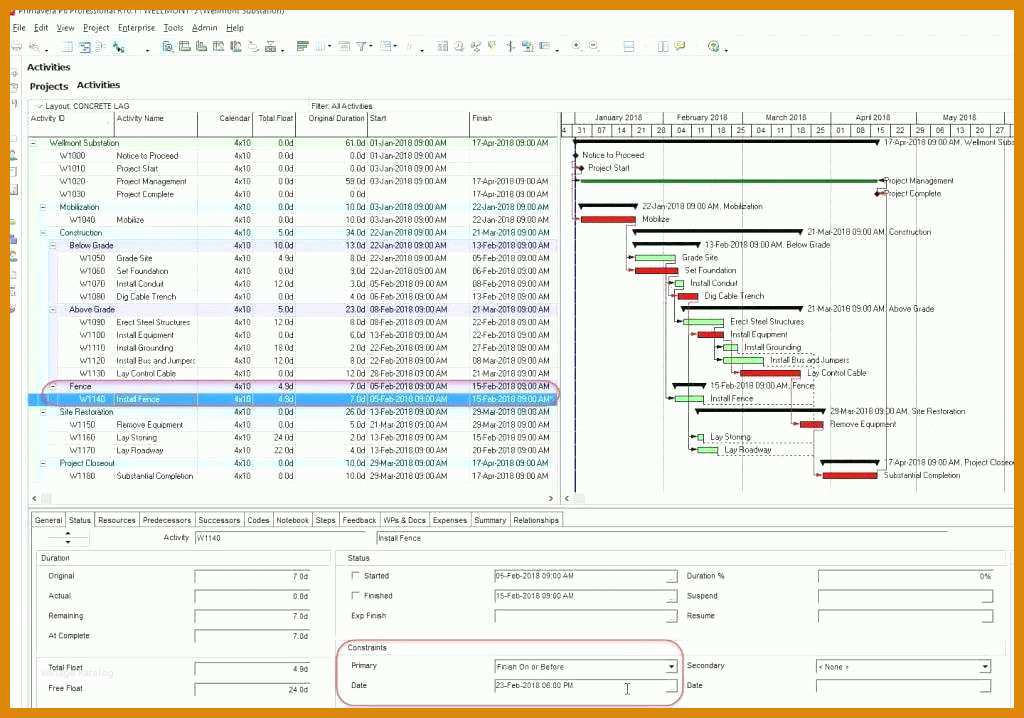Open the Layout: CONCRETE LAG options arrow
The height and width of the screenshot is (718, 1024).
coord(39,106)
